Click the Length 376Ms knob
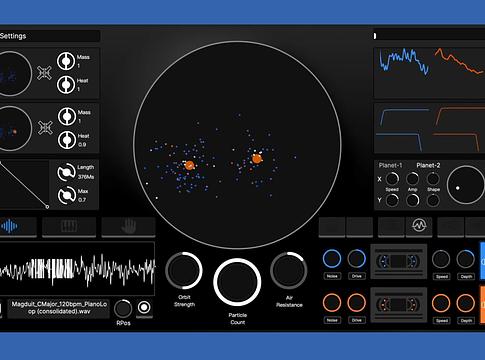The image size is (485, 360). (x=66, y=172)
